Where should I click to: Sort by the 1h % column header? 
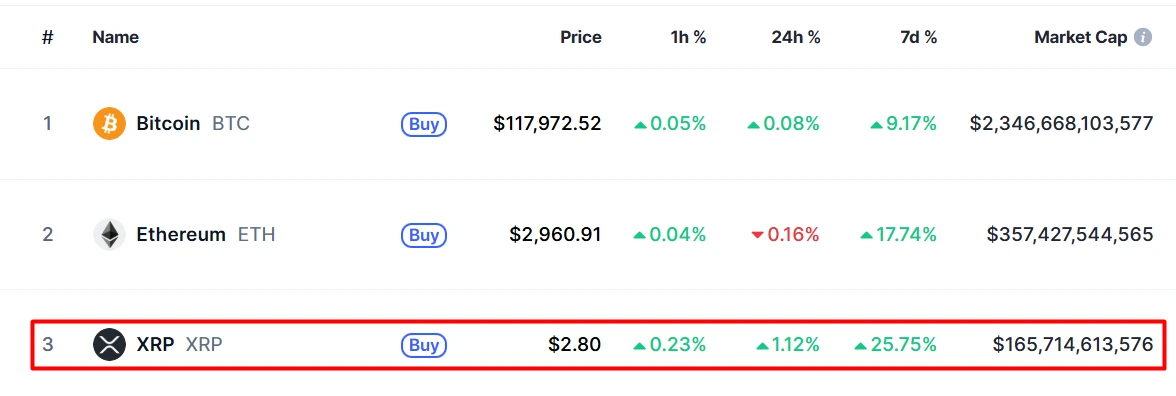tap(688, 38)
